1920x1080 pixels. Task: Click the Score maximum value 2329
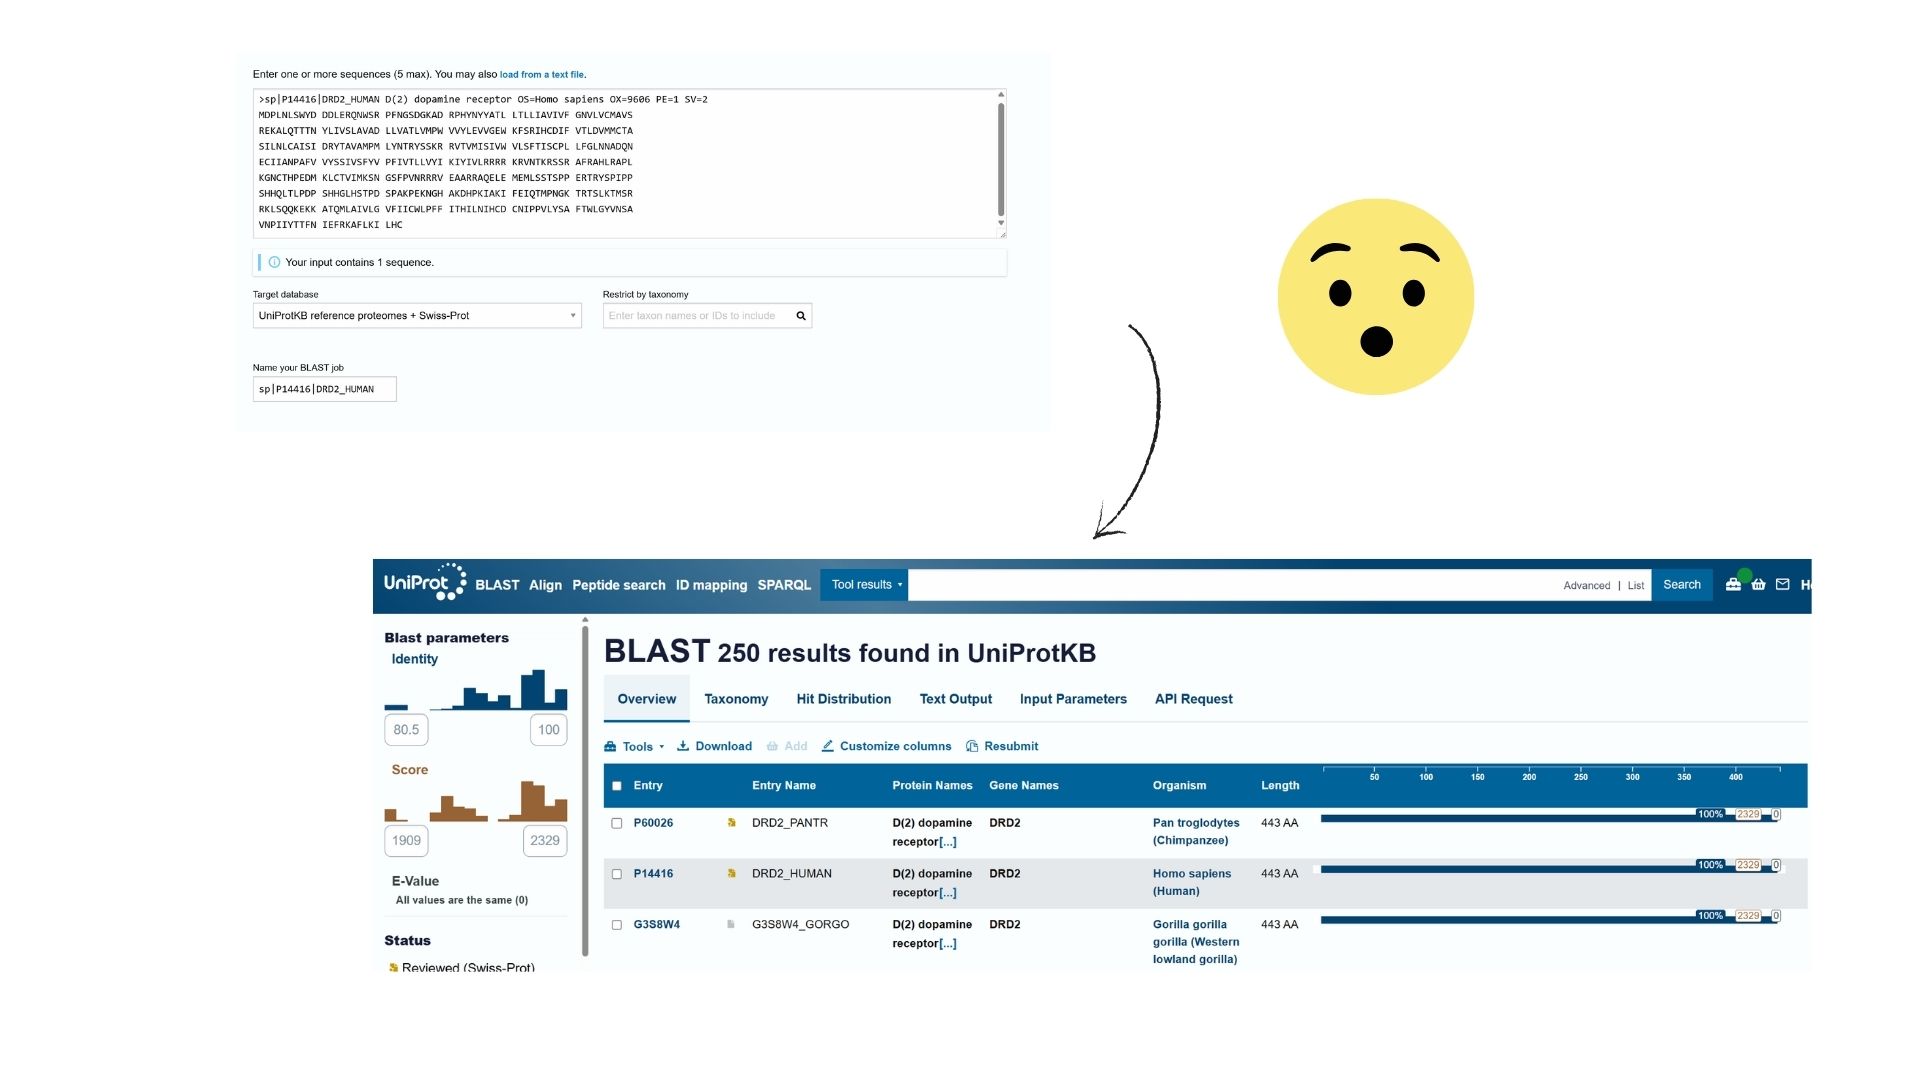point(545,841)
